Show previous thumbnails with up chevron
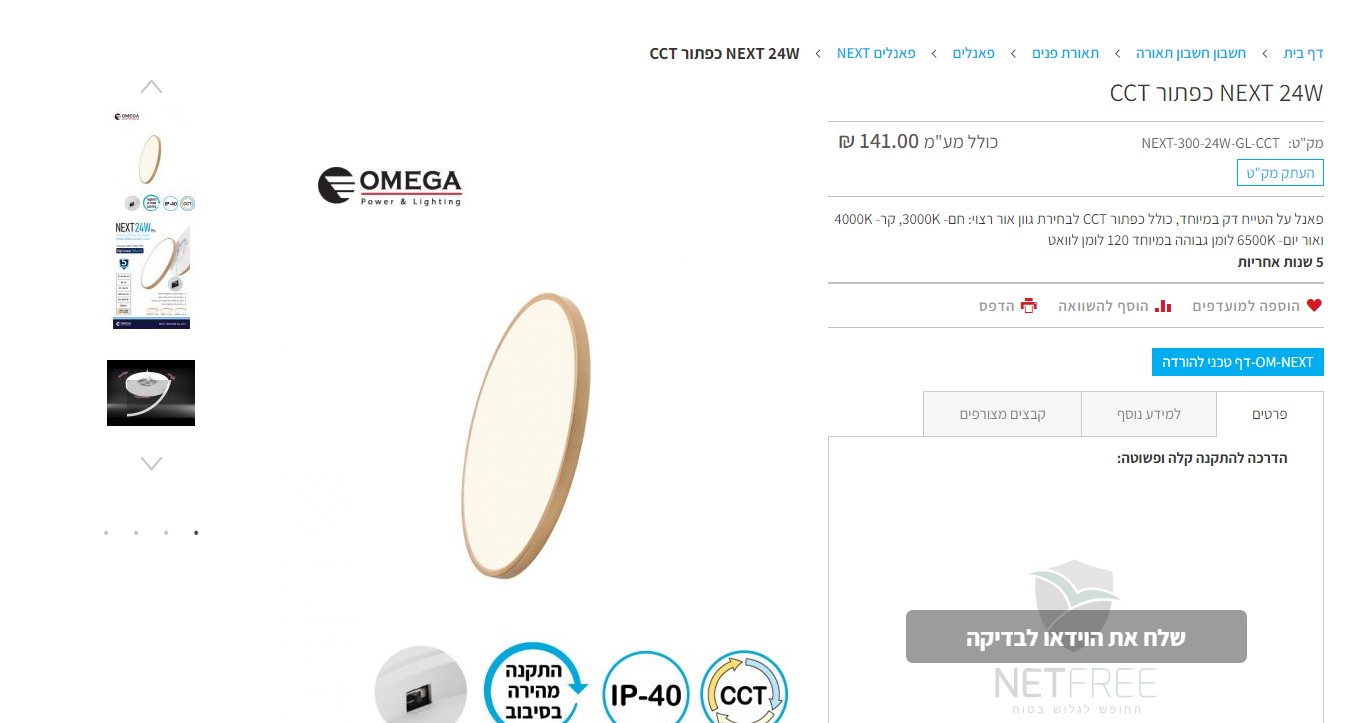This screenshot has height=723, width=1372. click(x=151, y=87)
